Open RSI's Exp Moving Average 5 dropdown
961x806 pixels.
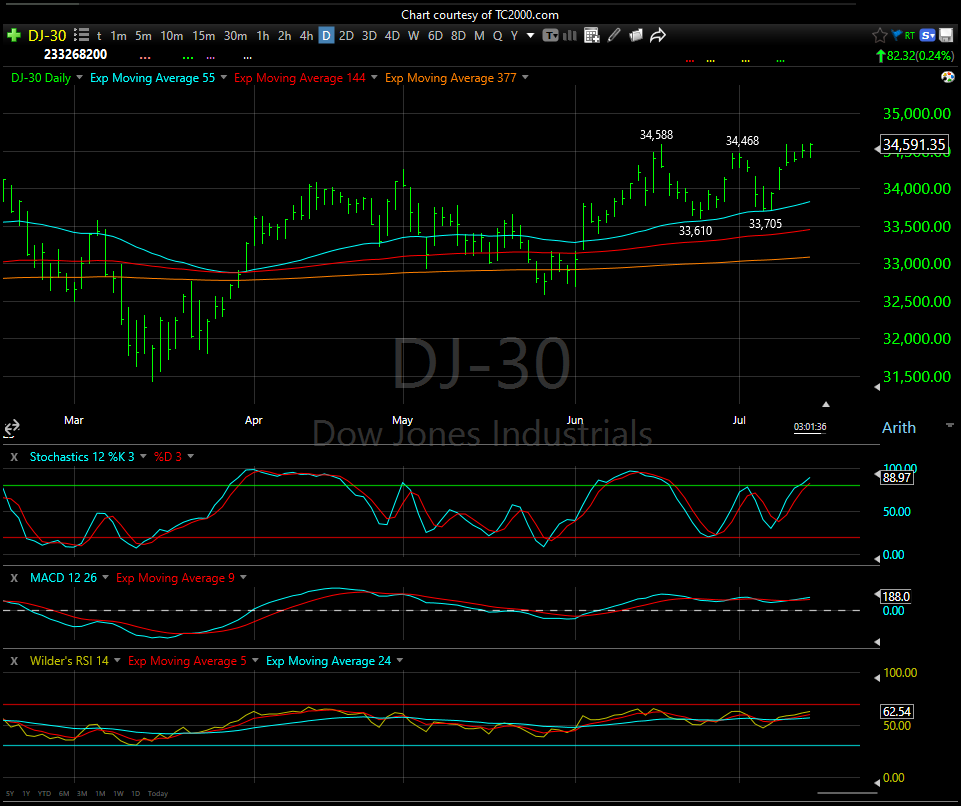[255, 661]
